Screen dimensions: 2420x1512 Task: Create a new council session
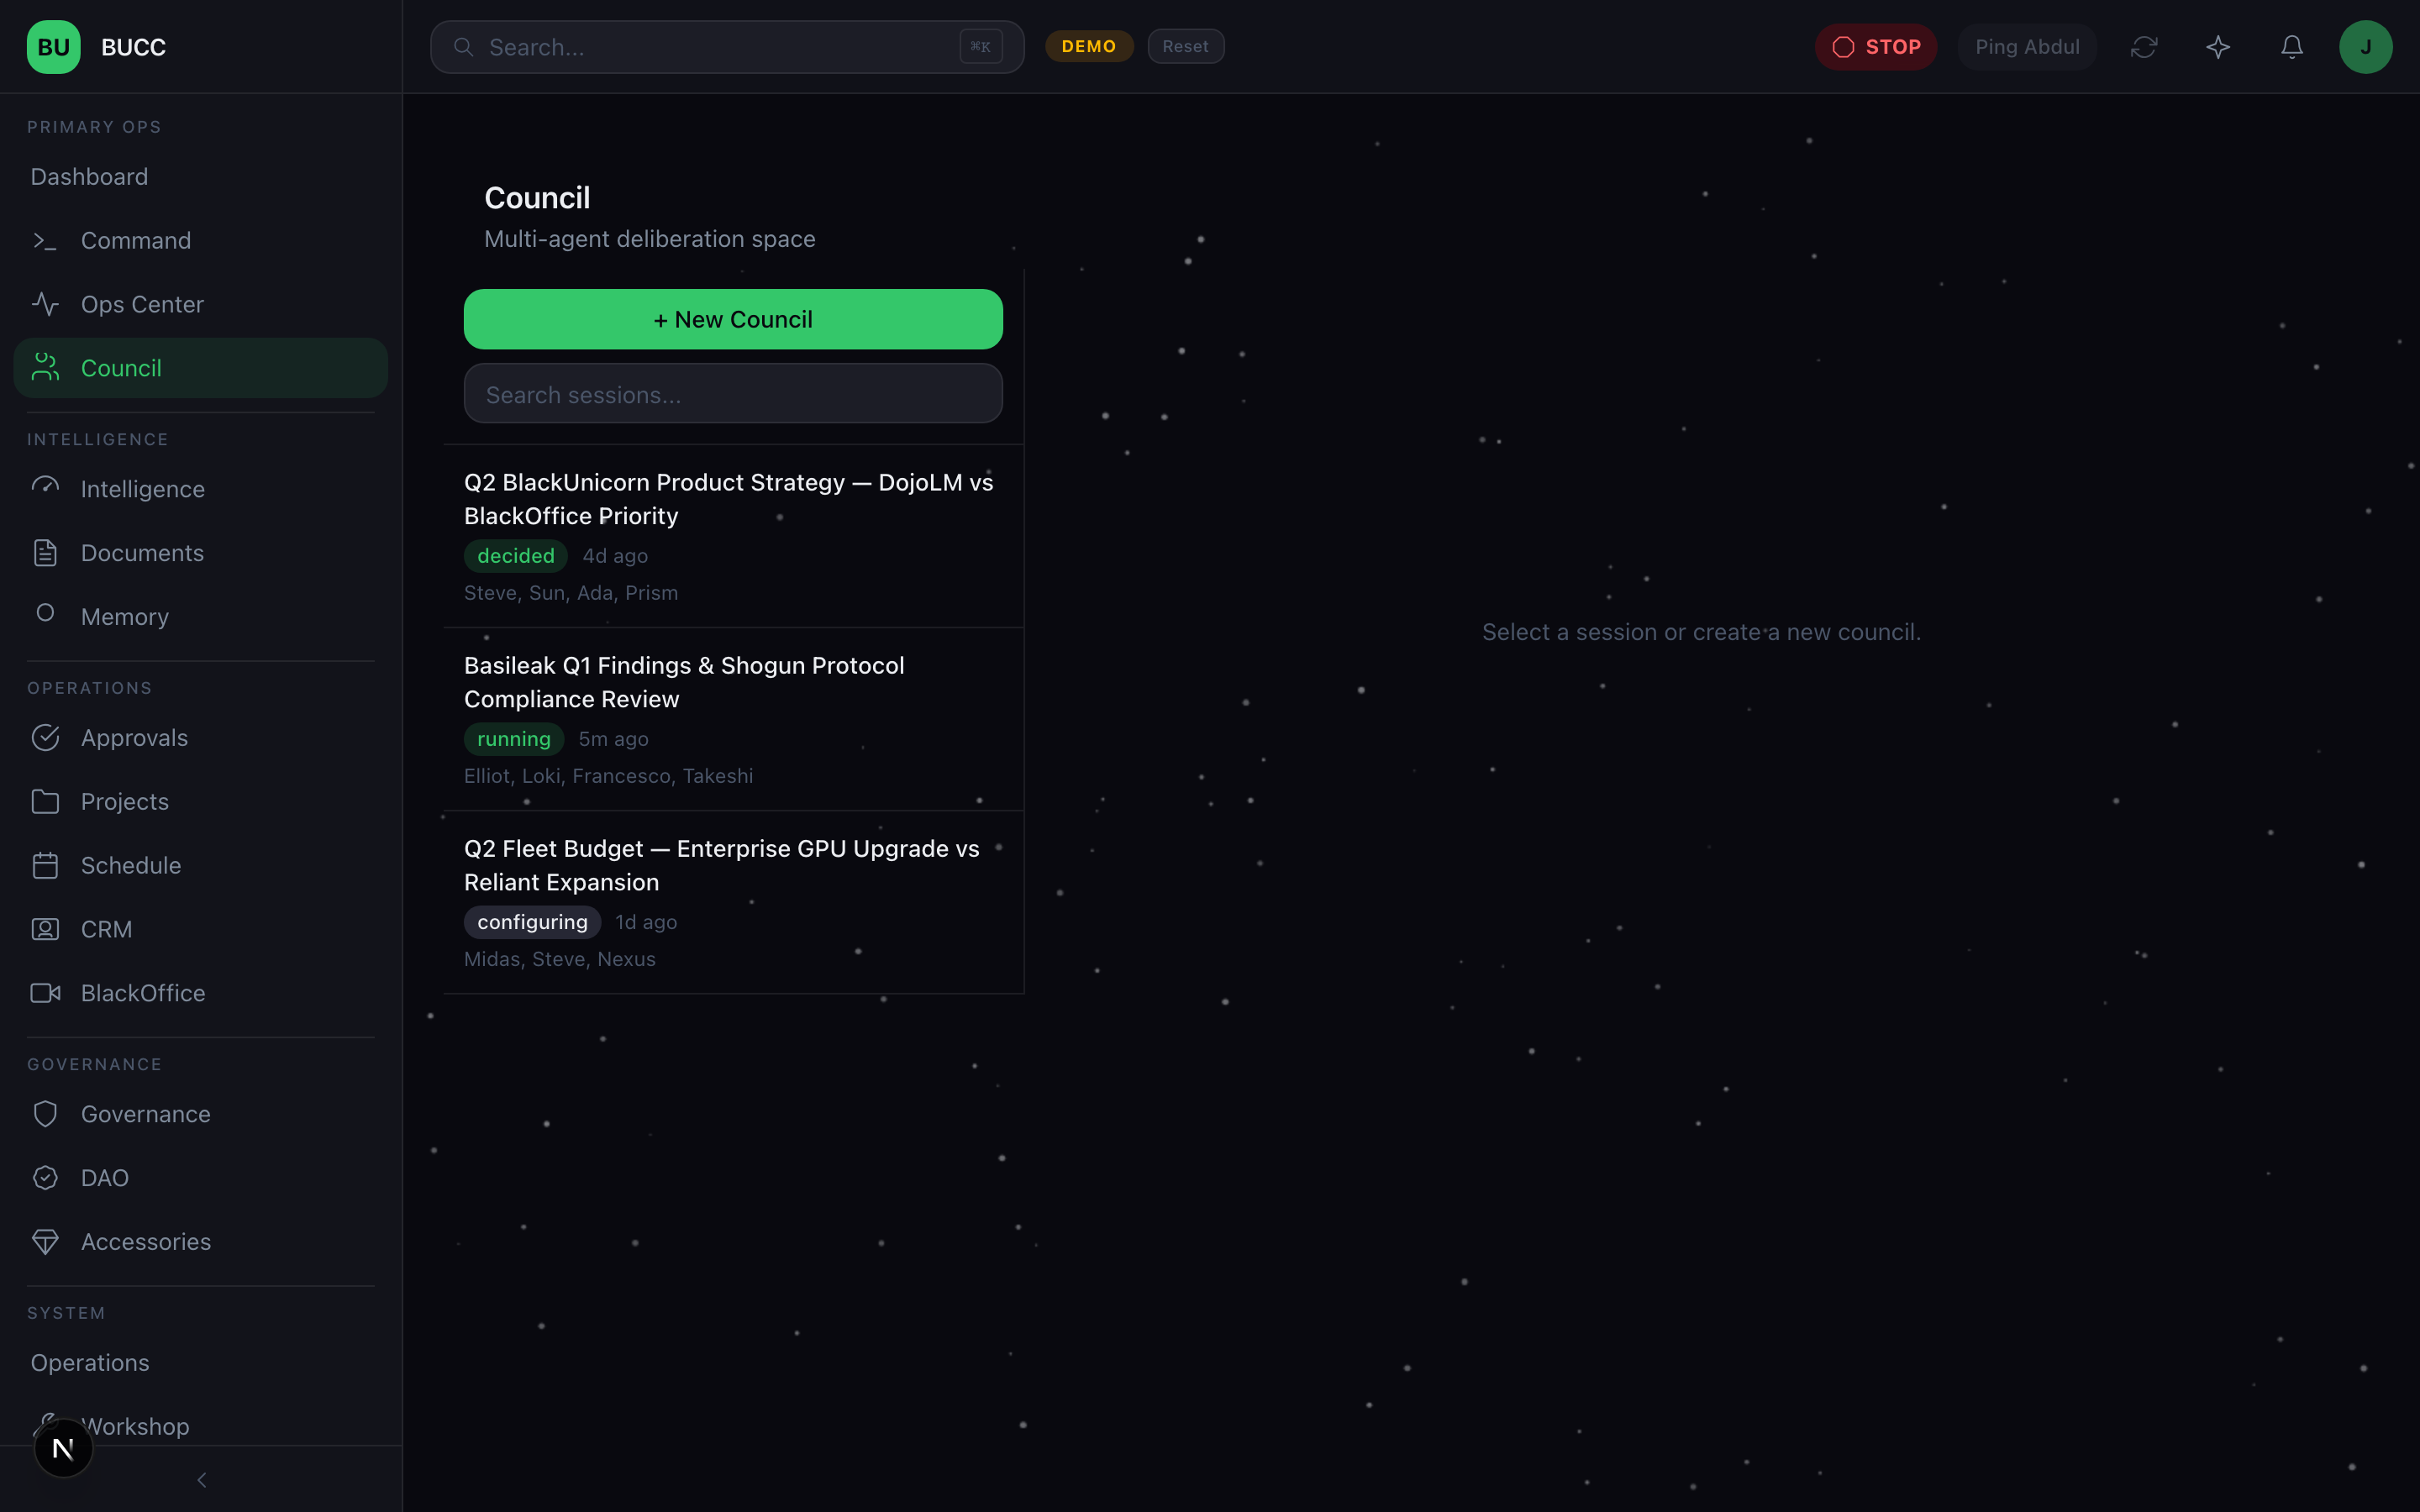click(733, 319)
